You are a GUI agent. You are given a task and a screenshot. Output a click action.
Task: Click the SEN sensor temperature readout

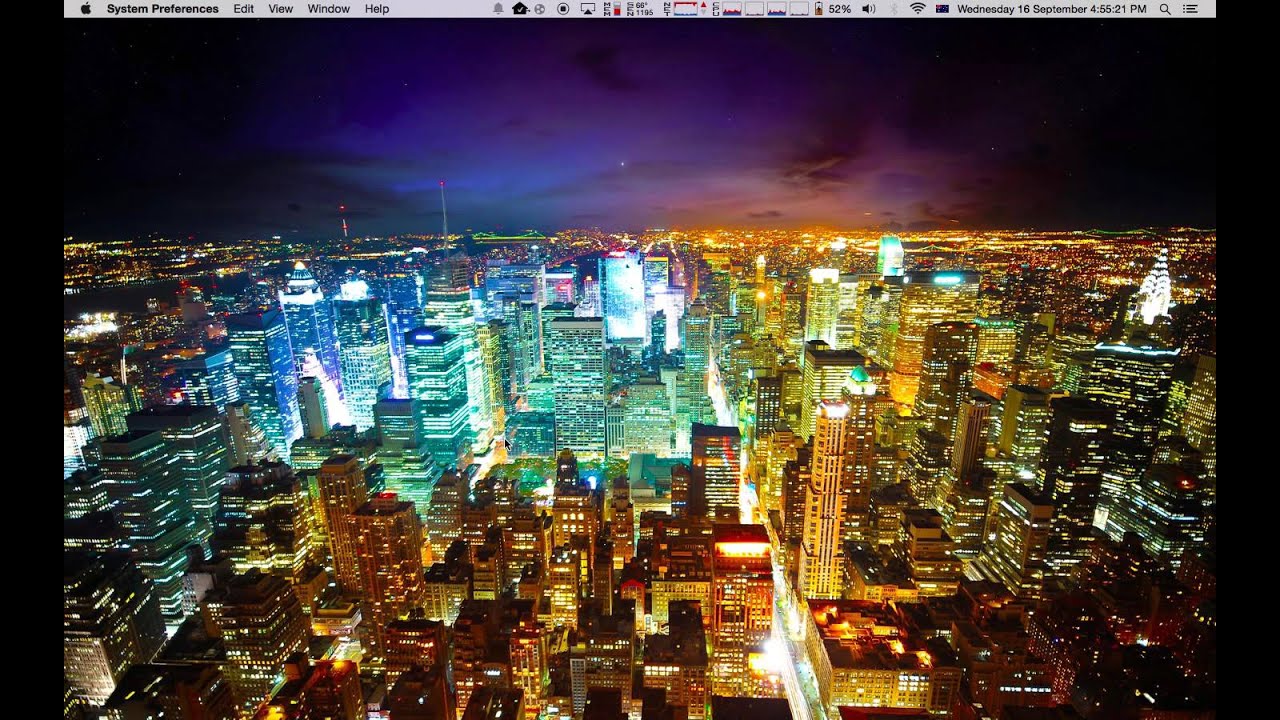[641, 9]
